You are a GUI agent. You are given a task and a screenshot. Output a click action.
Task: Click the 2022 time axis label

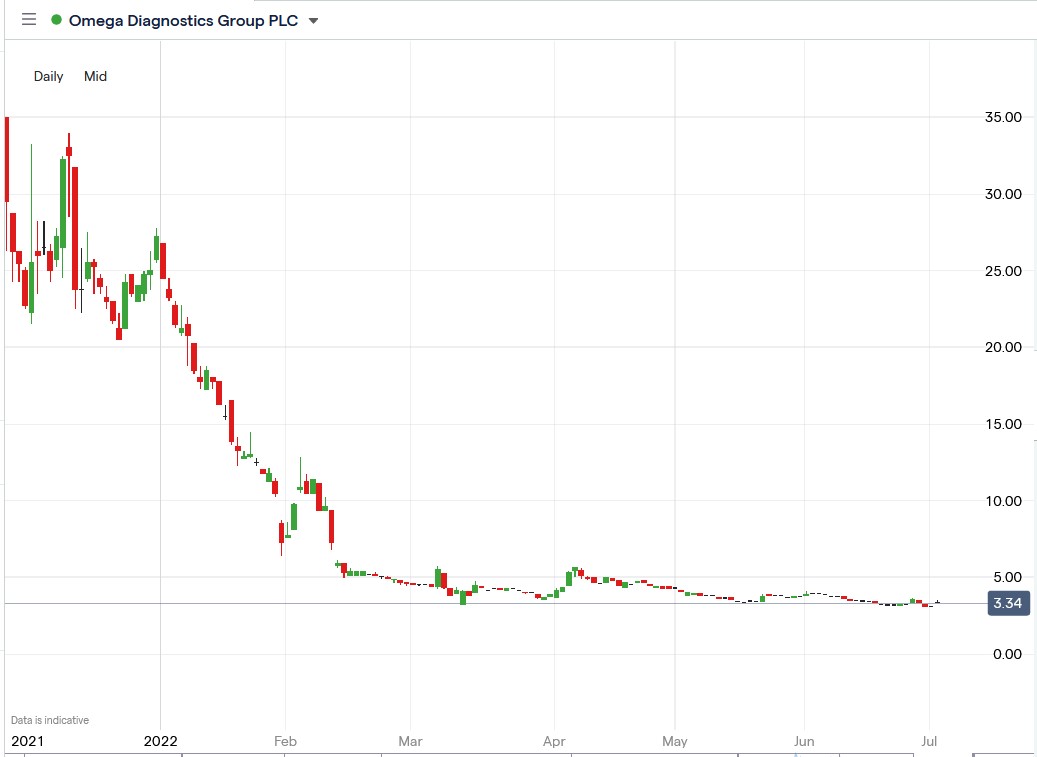point(162,741)
